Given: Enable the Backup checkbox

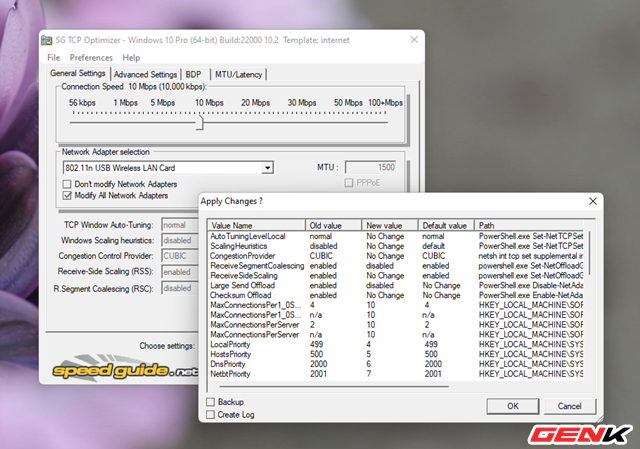Looking at the screenshot, I should point(211,402).
